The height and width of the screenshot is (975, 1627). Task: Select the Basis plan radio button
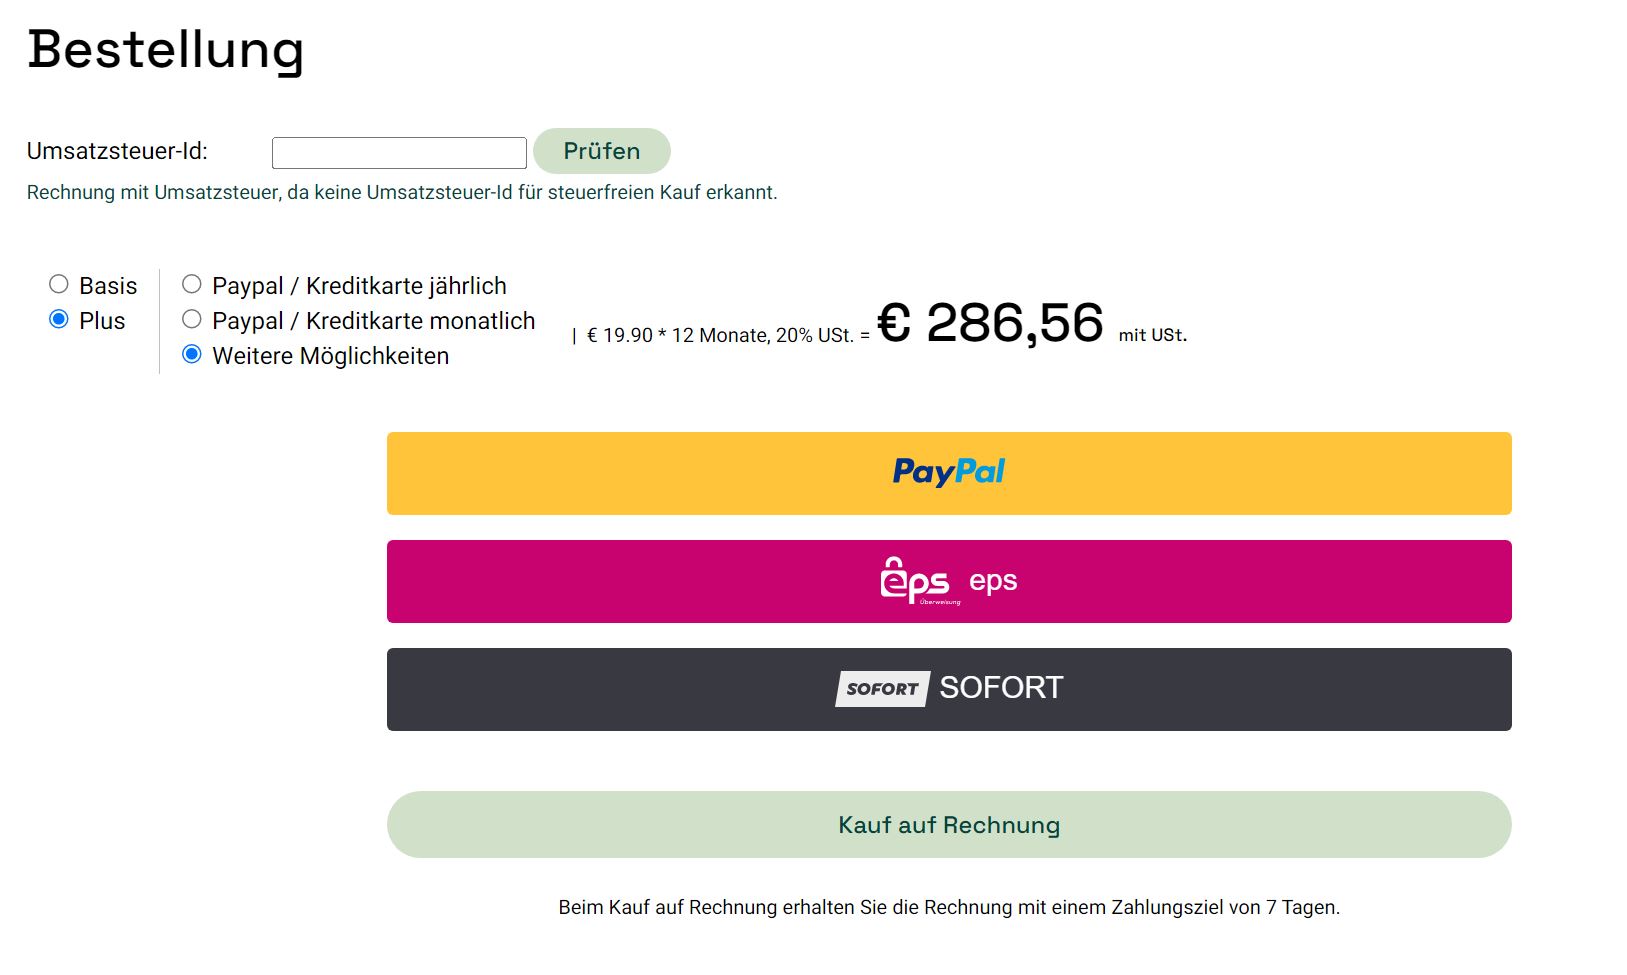pyautogui.click(x=59, y=284)
